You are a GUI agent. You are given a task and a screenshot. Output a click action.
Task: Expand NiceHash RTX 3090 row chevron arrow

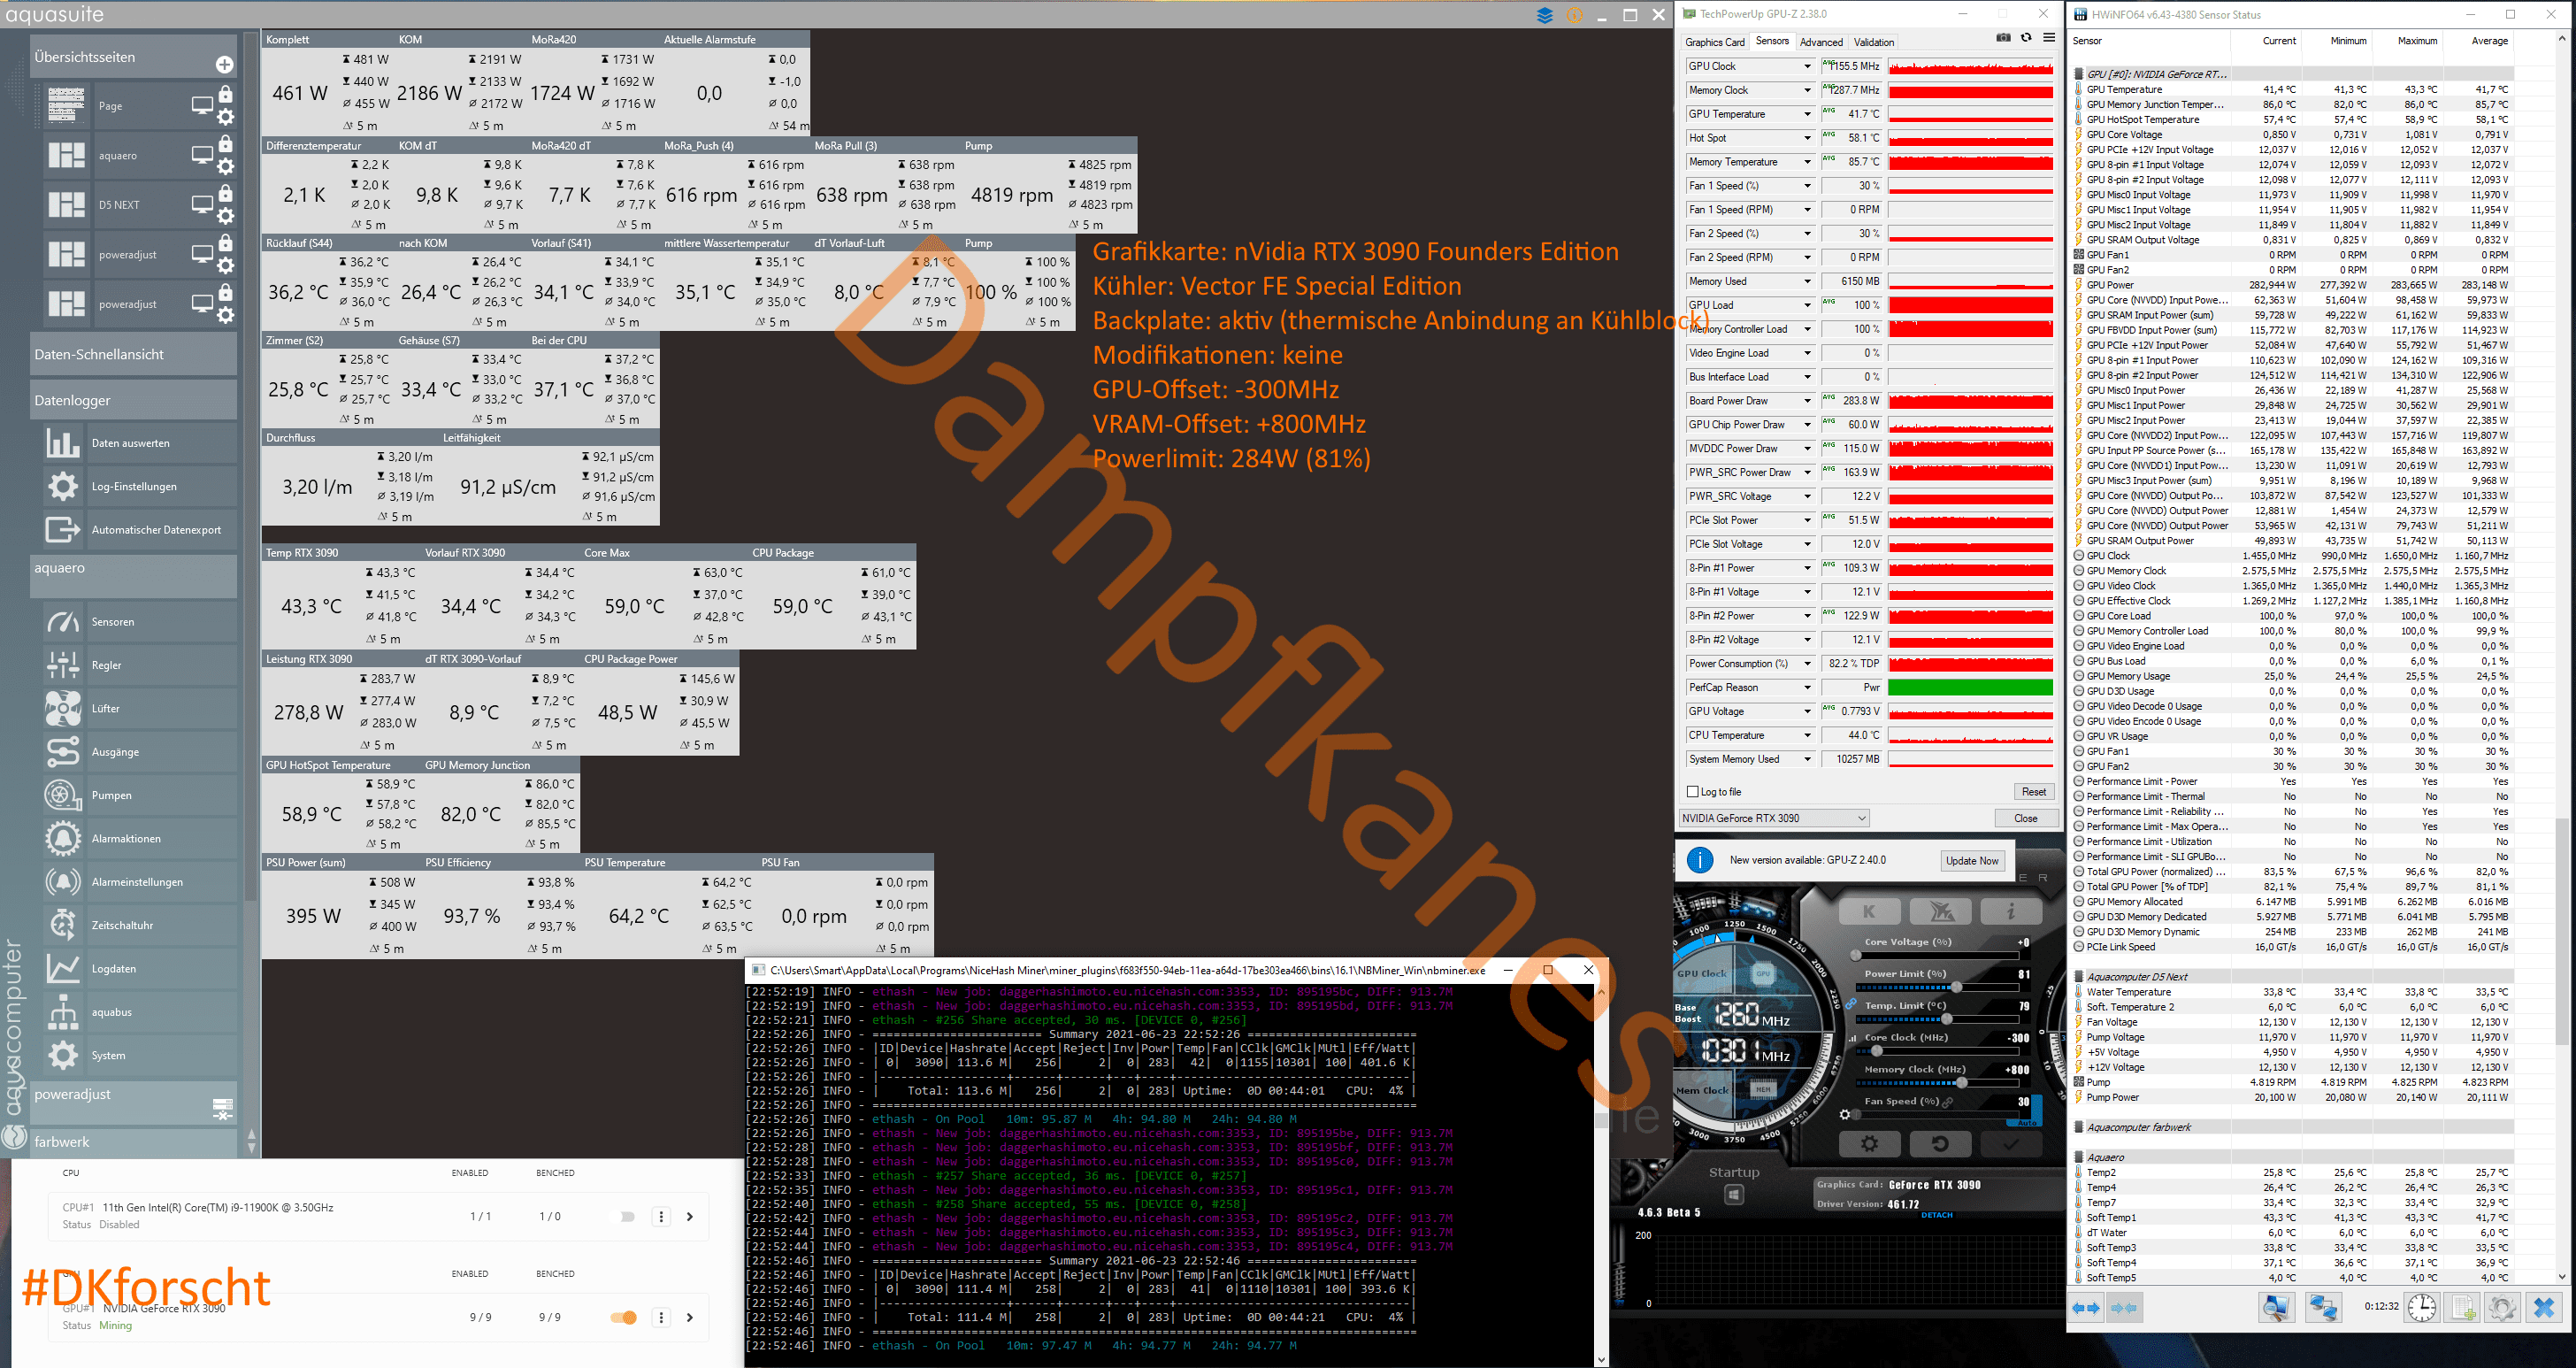(689, 1318)
